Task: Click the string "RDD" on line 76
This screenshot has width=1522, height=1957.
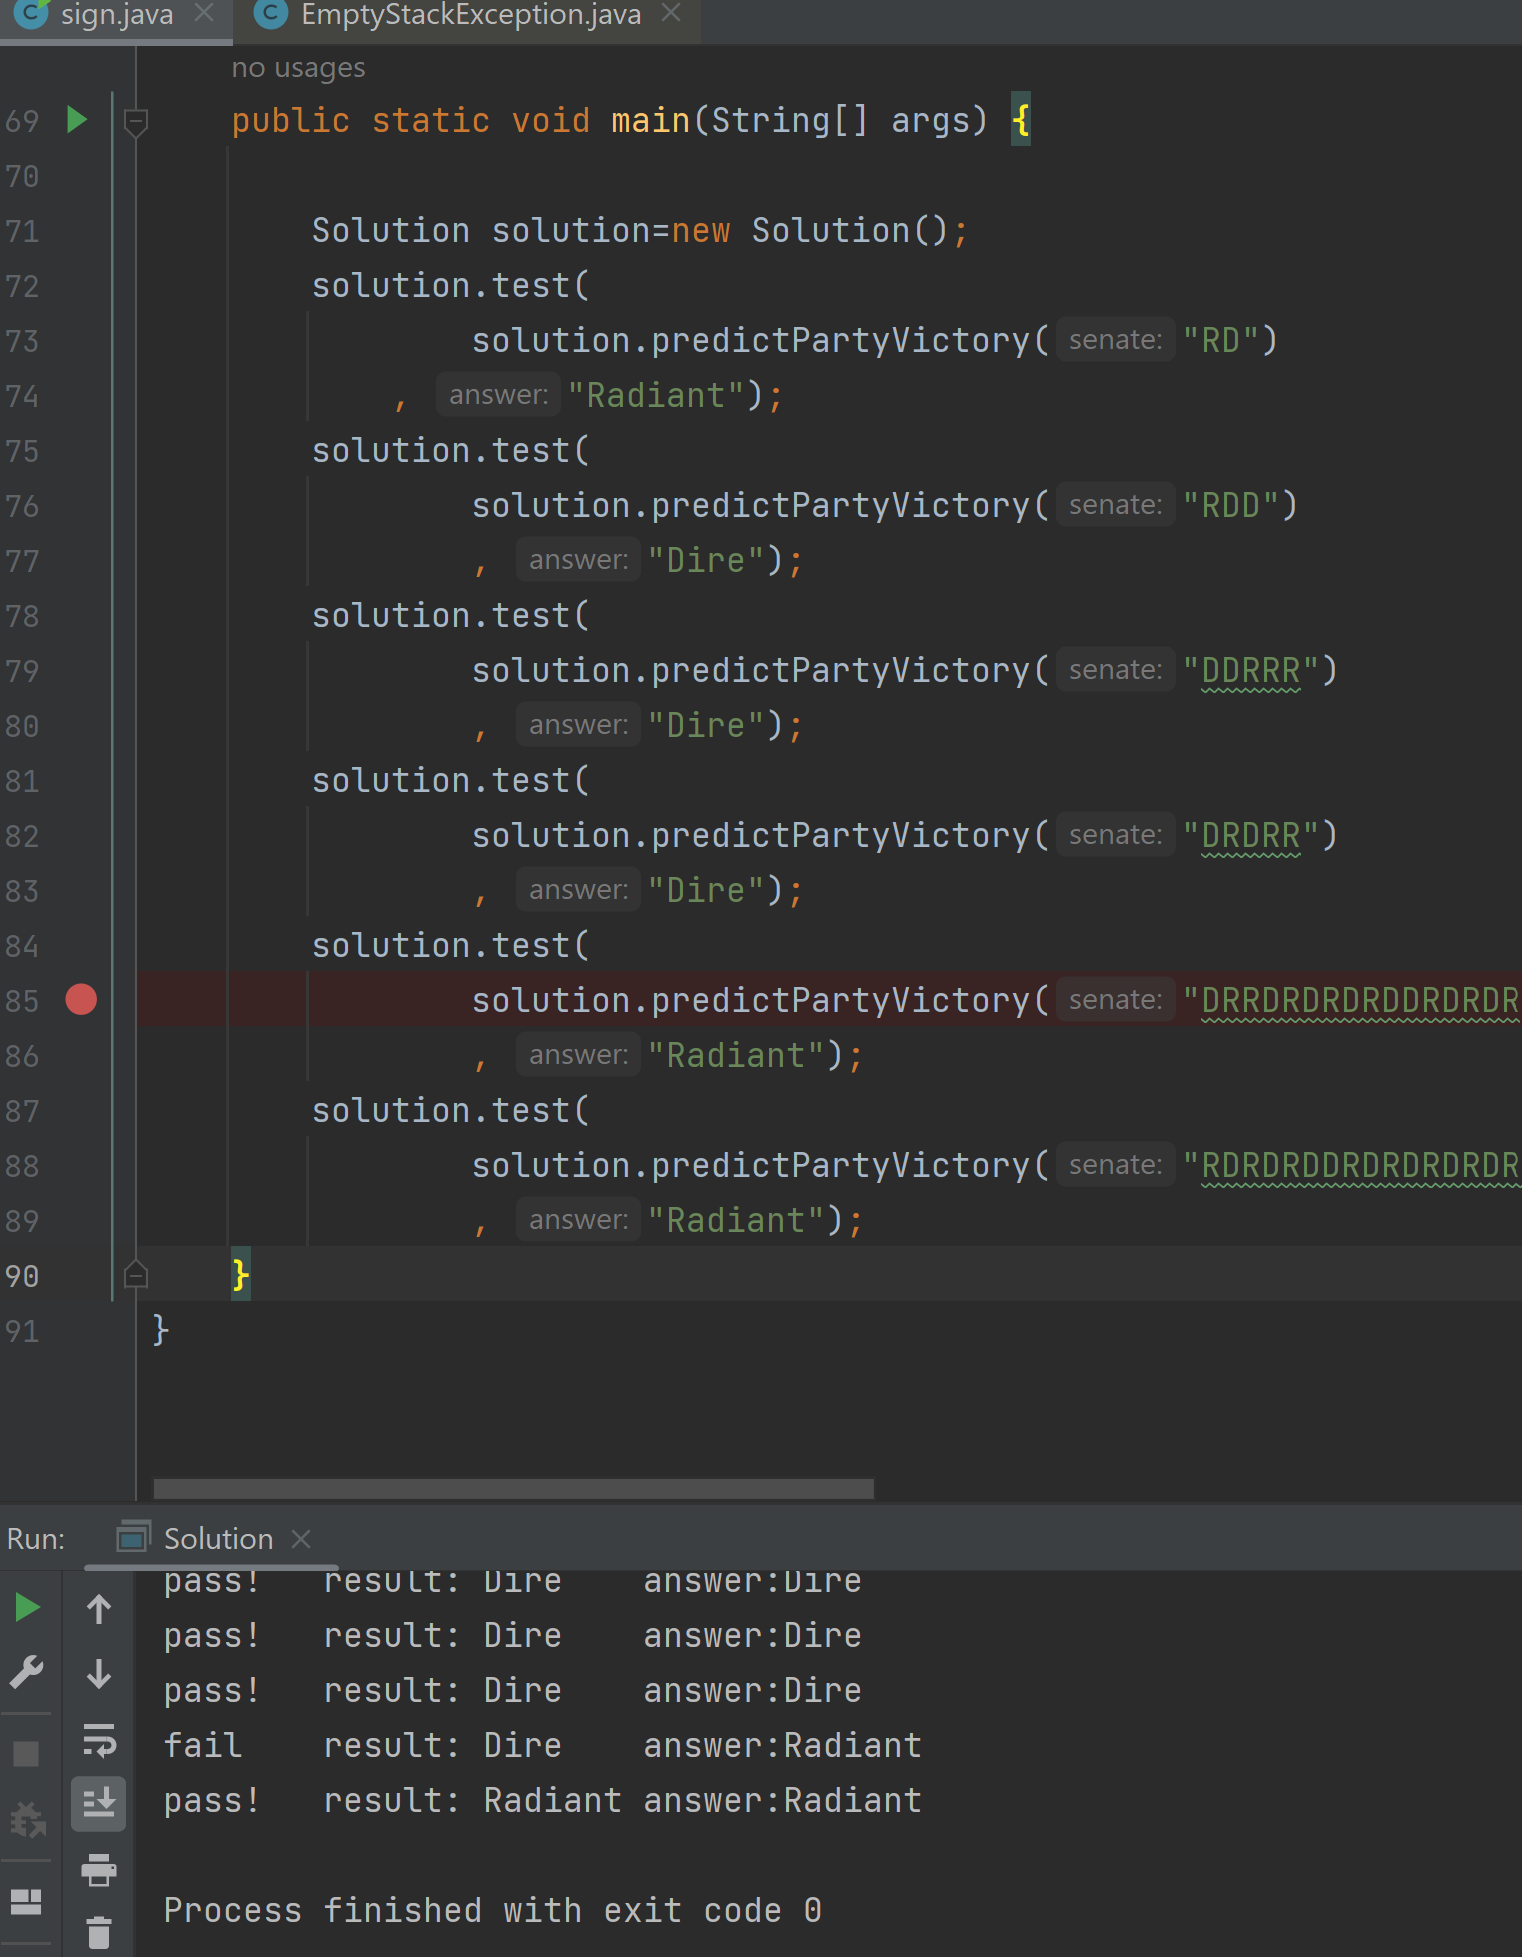Action: [1230, 505]
